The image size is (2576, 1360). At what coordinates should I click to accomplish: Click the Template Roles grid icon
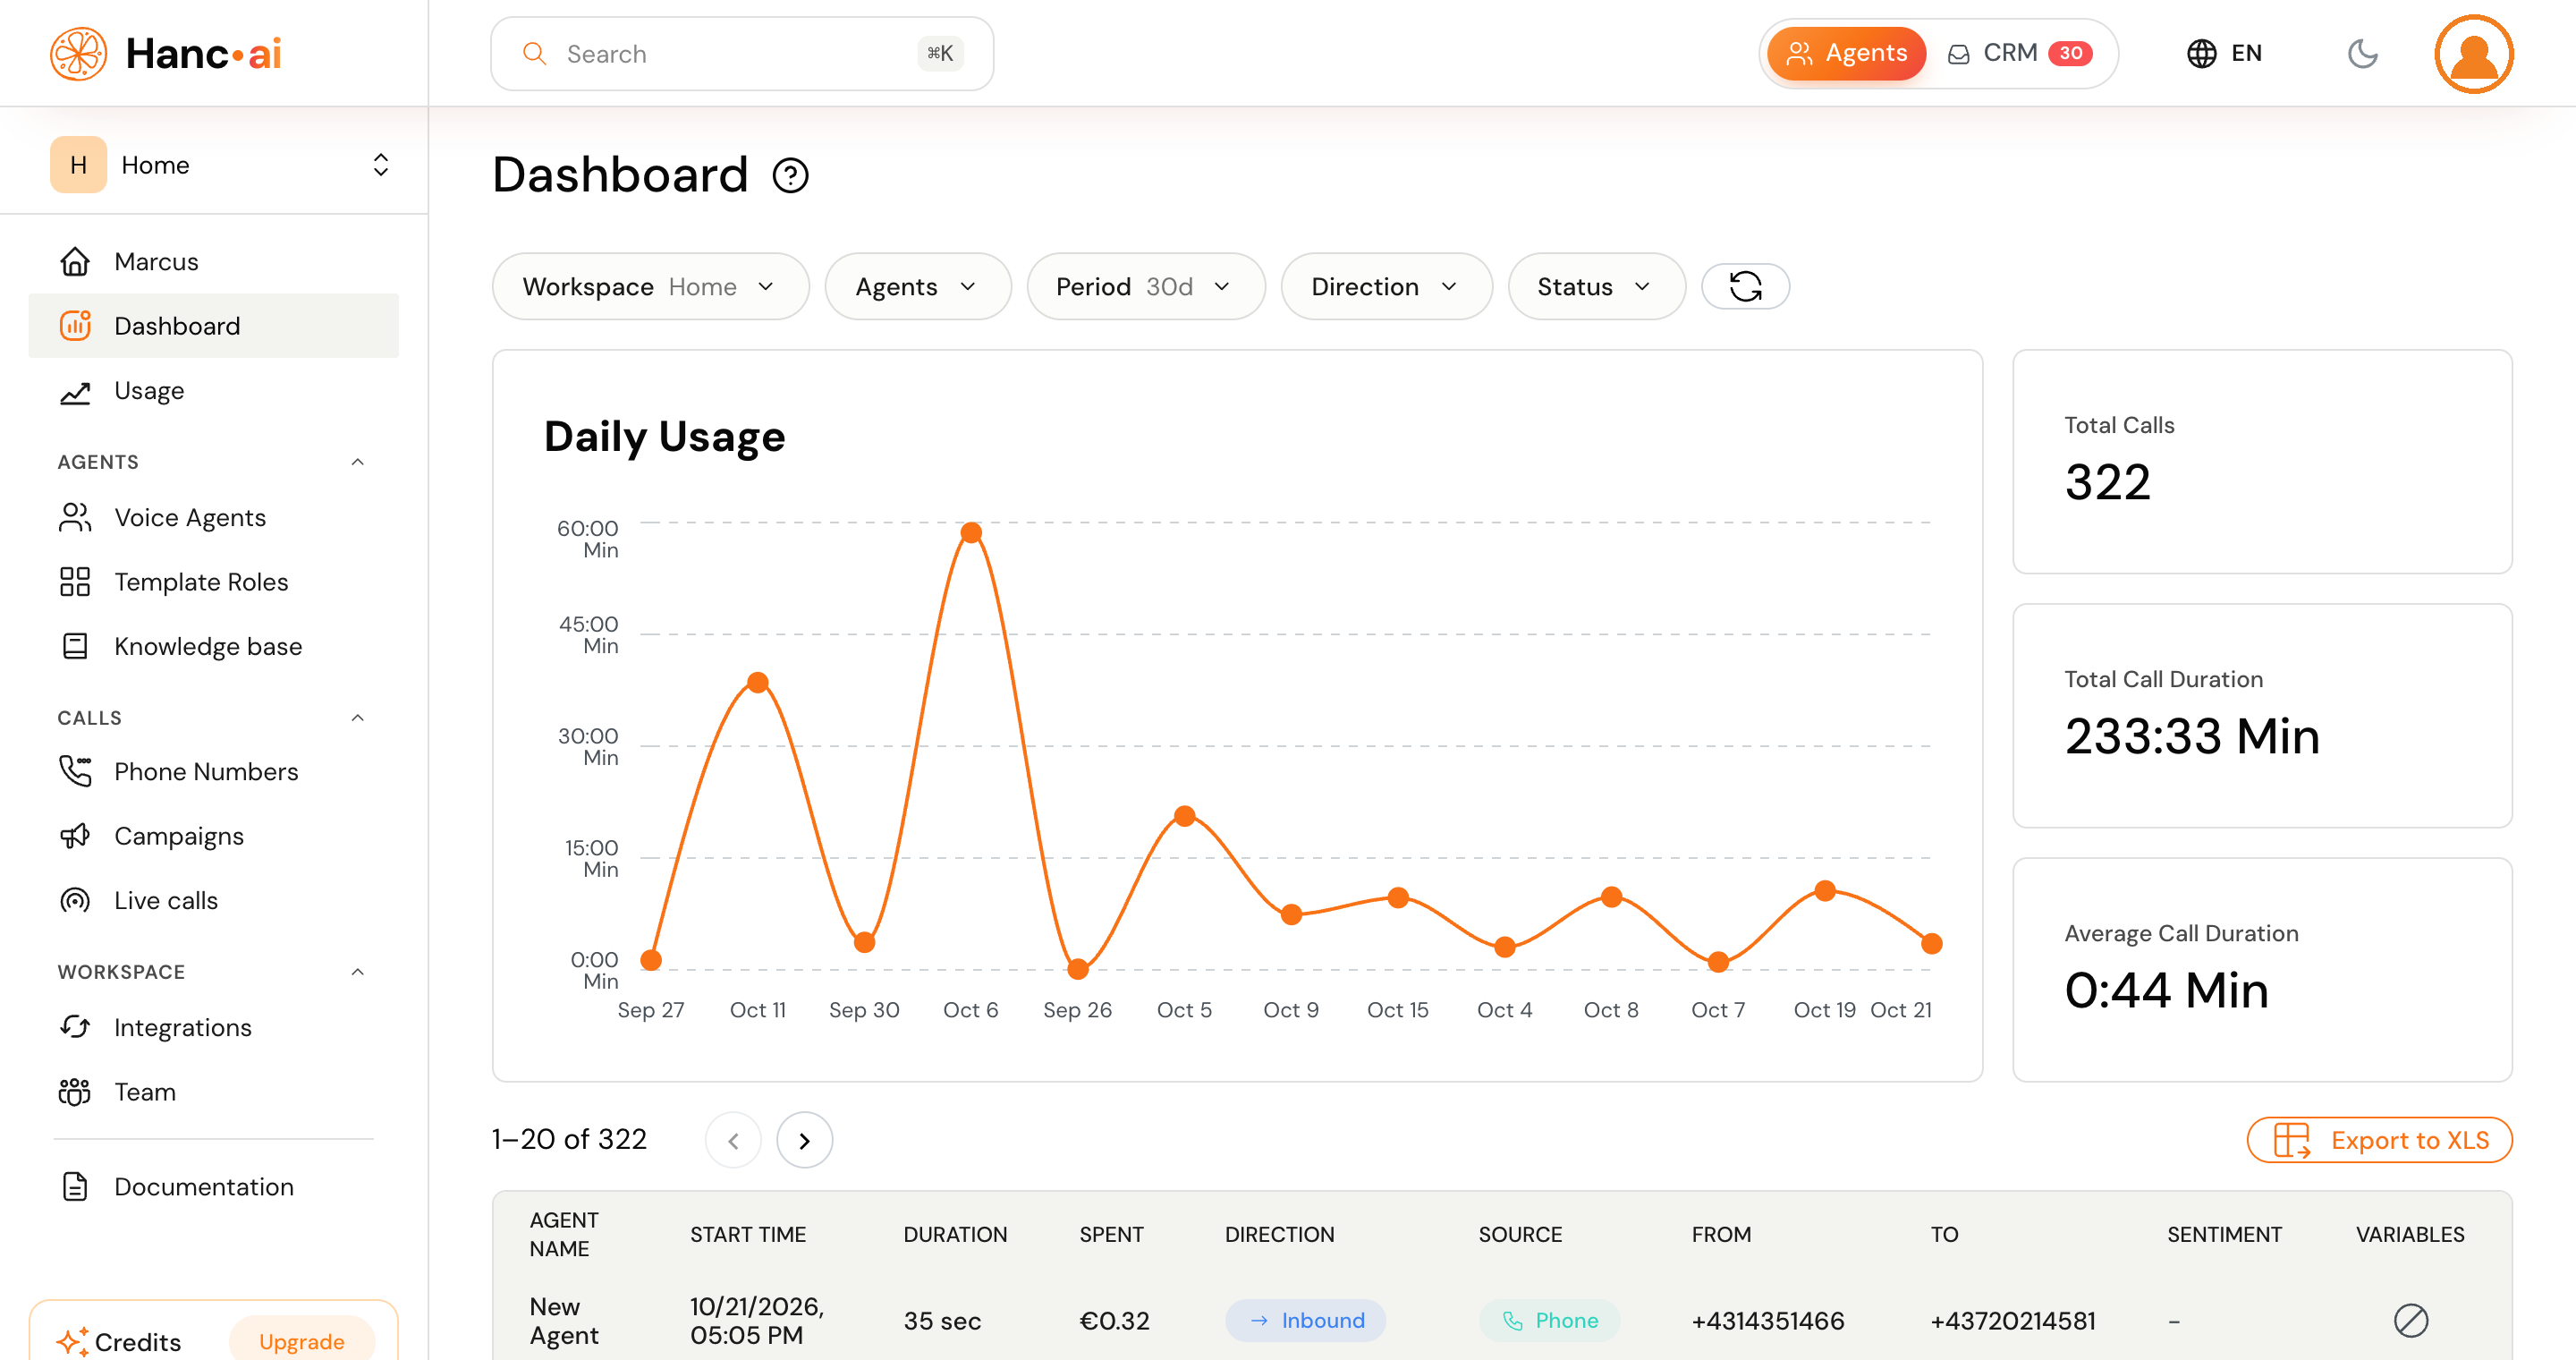(x=75, y=582)
